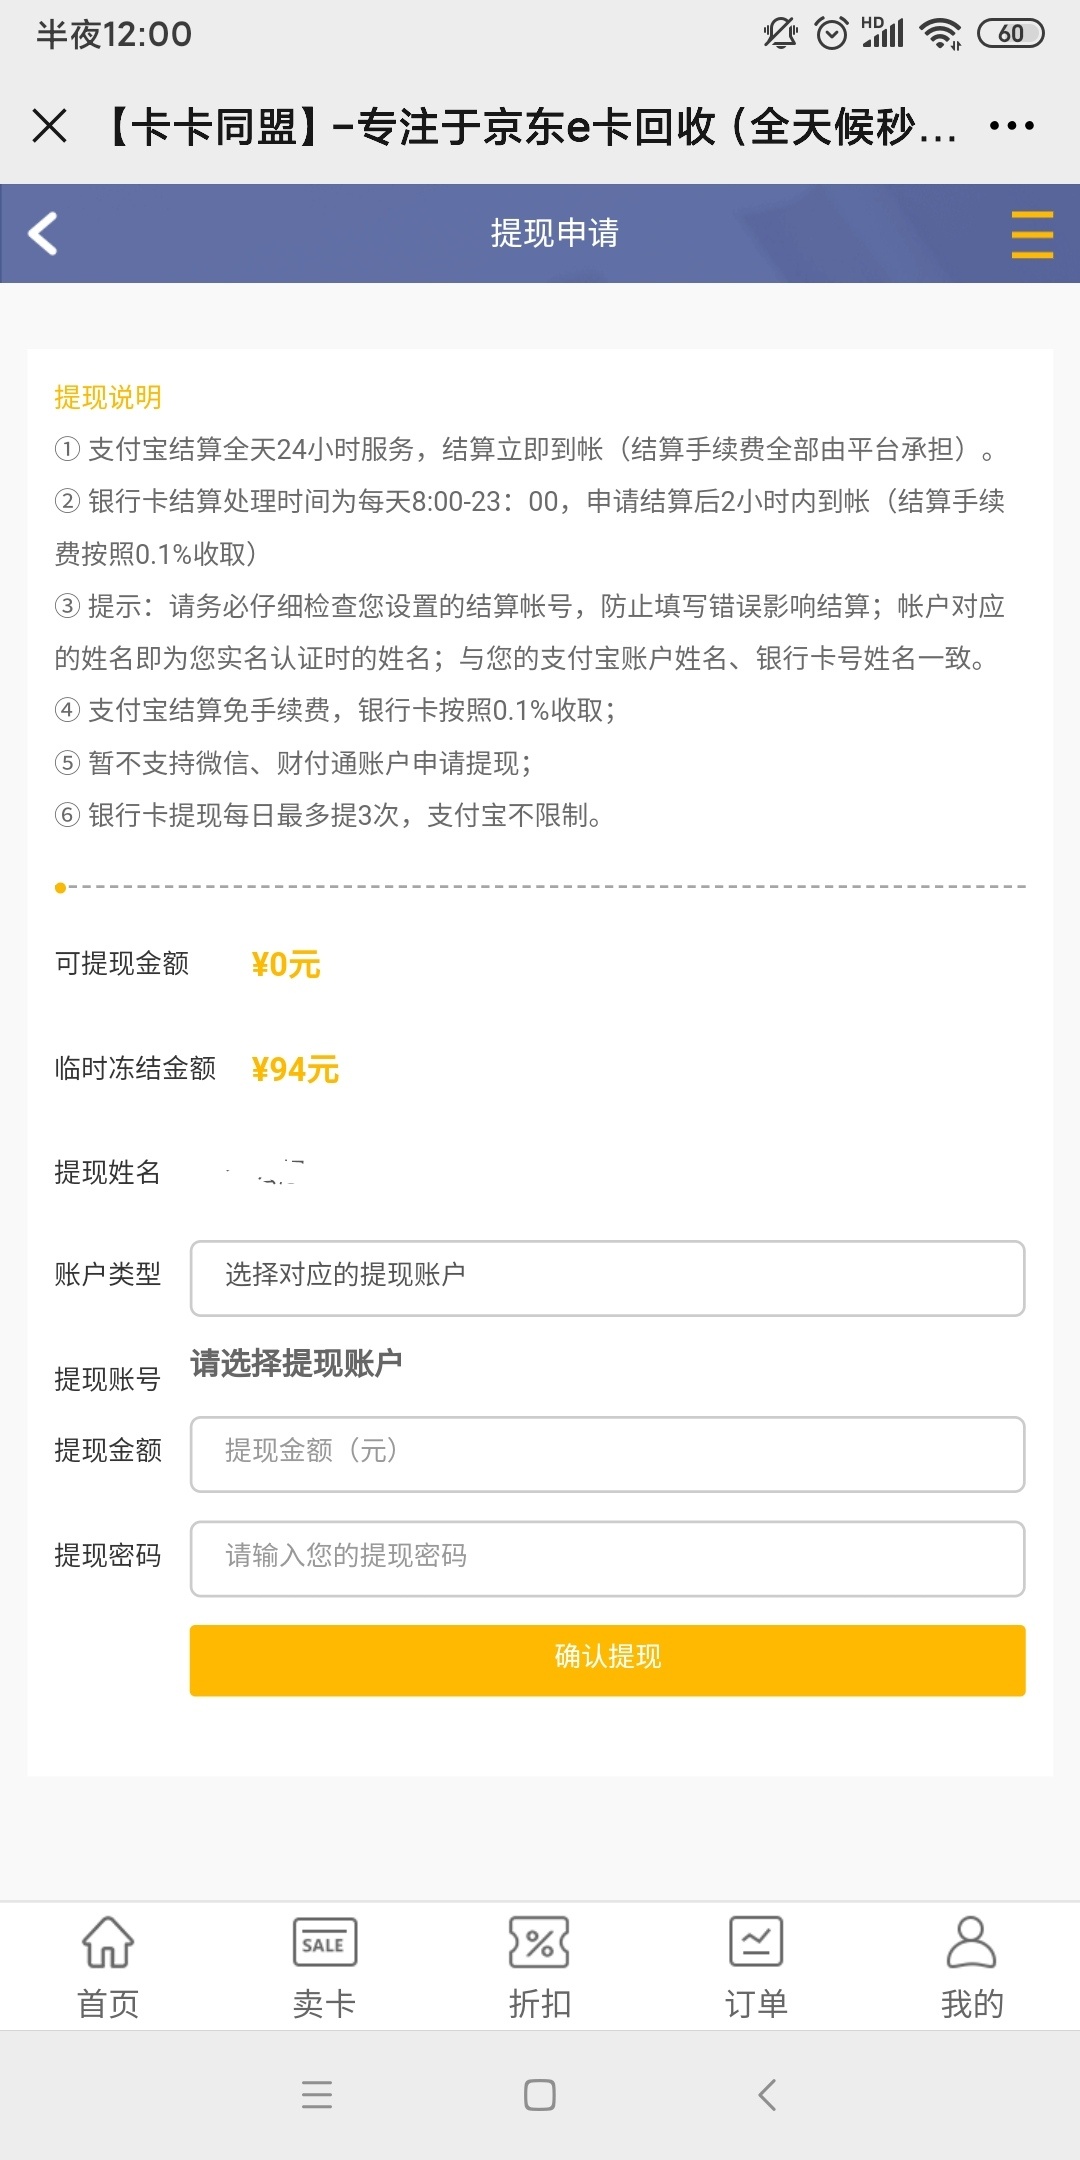Tap the white back arrow in header
The width and height of the screenshot is (1080, 2160).
[43, 234]
